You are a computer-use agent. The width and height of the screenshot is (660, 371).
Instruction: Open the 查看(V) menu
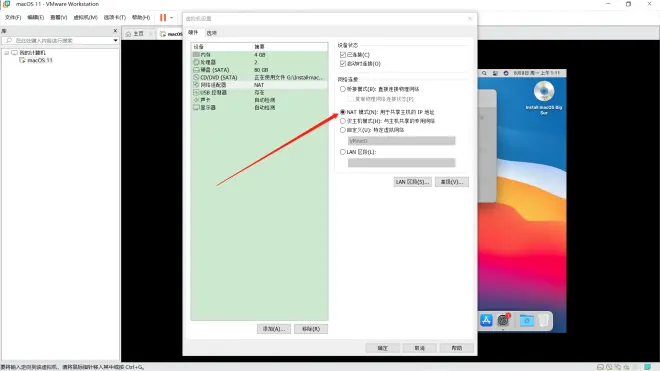pos(59,17)
